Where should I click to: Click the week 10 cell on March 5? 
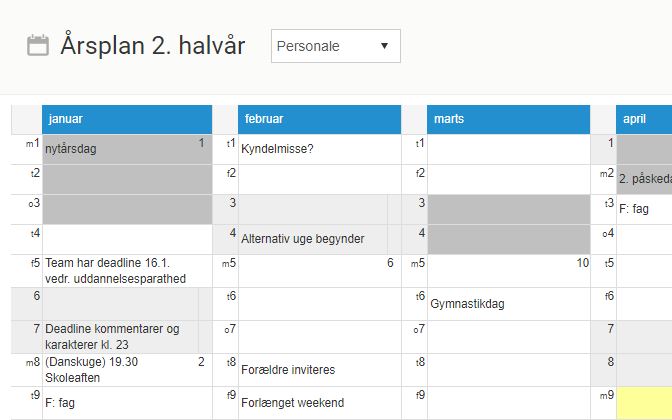(x=508, y=271)
